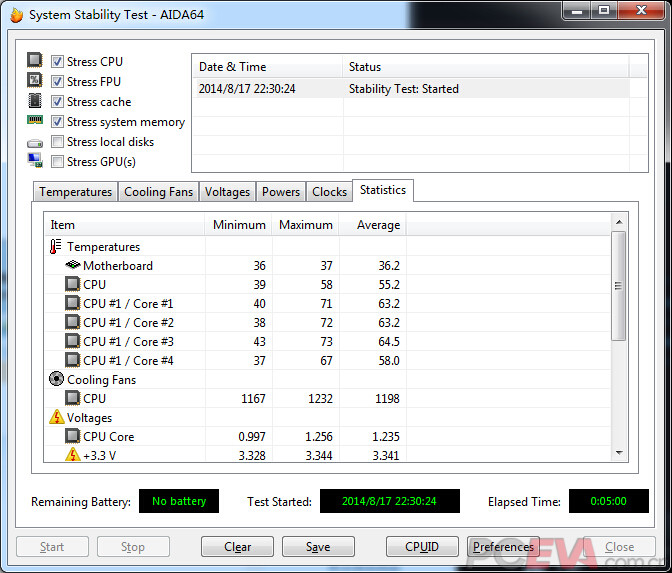Click the chip icon of CPU temperature row

pyautogui.click(x=72, y=284)
